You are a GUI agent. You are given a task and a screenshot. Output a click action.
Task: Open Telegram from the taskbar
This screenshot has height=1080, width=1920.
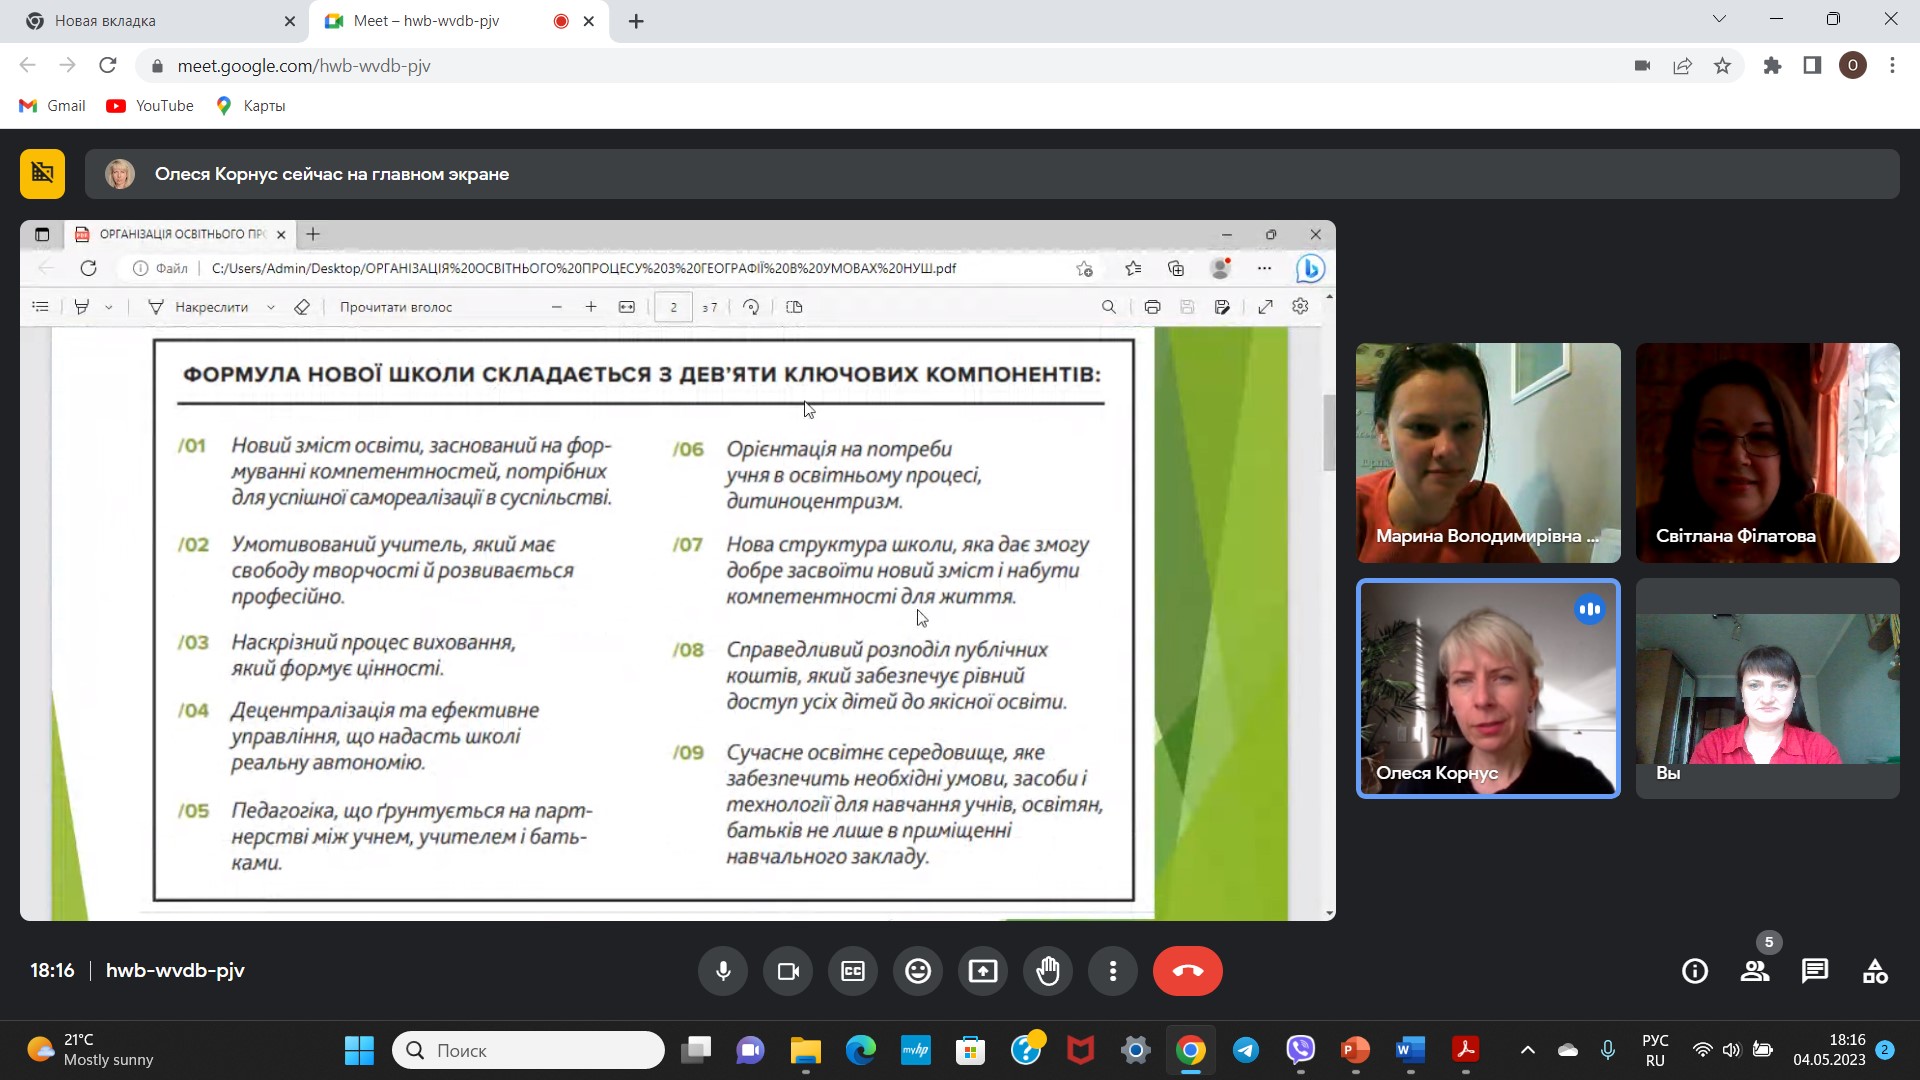[x=1246, y=1050]
